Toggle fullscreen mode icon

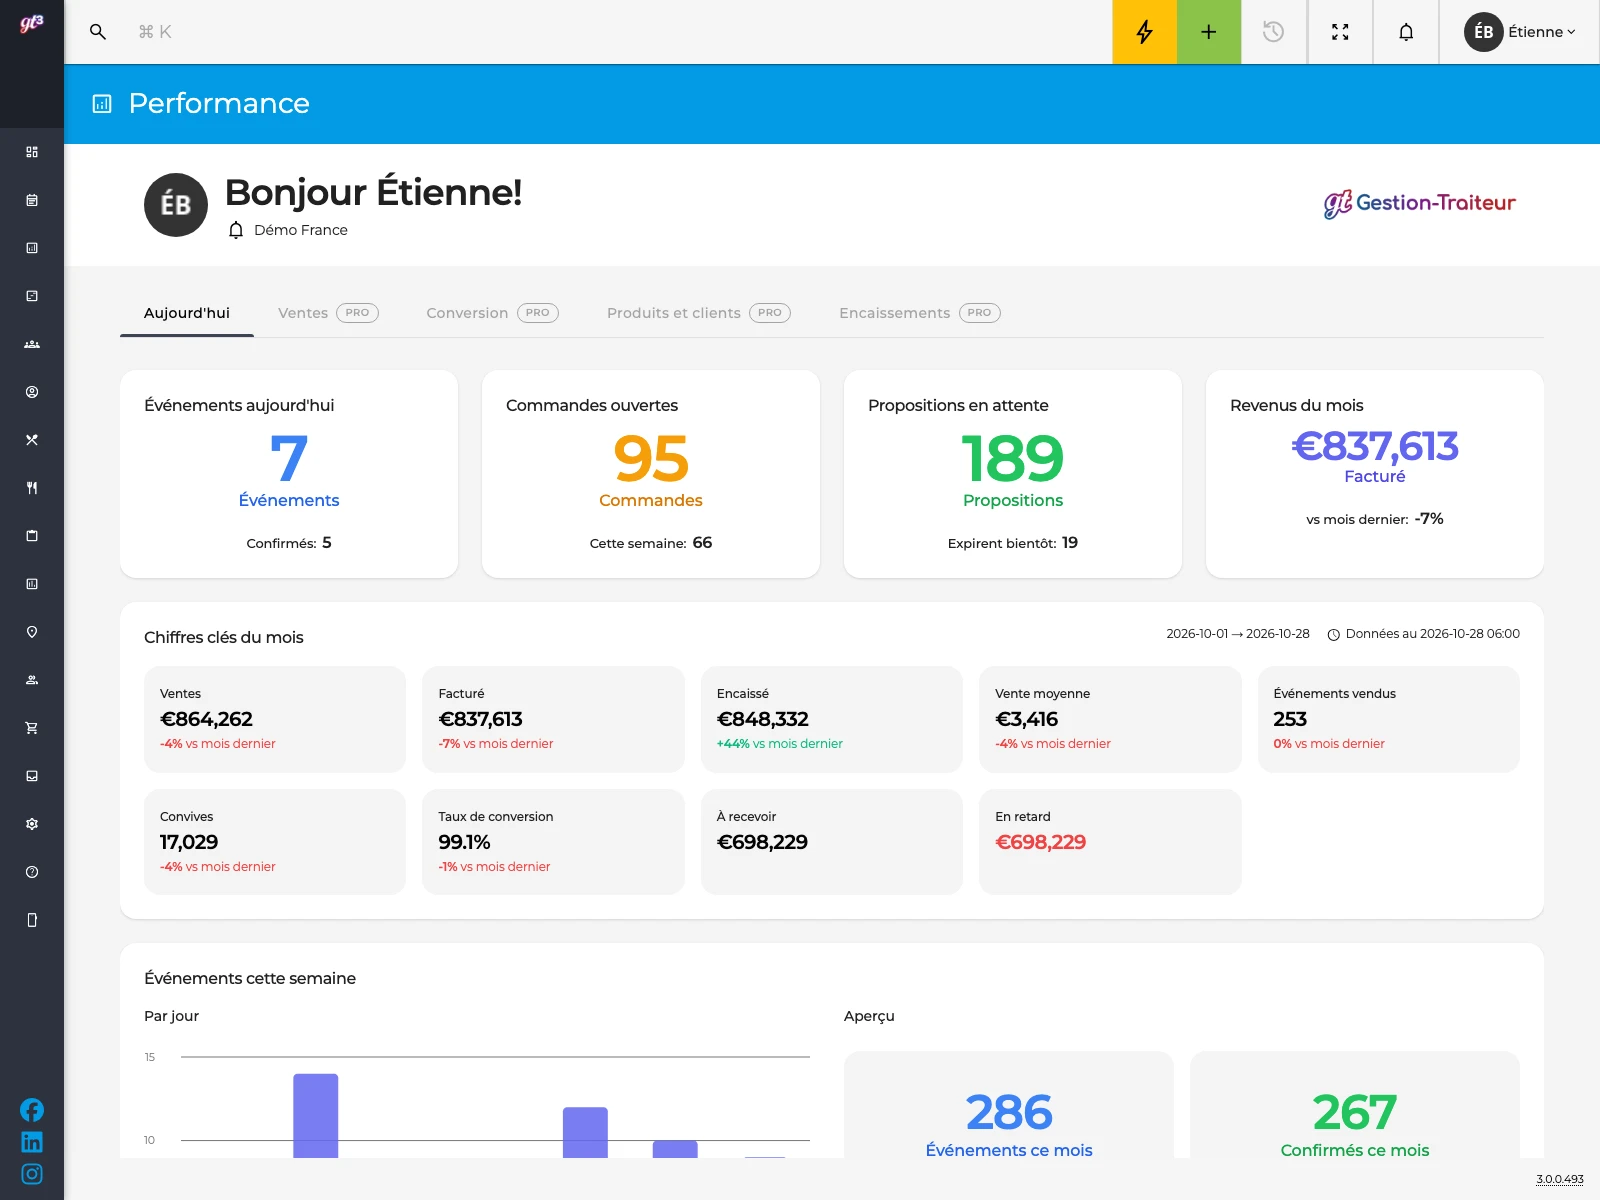pos(1340,32)
